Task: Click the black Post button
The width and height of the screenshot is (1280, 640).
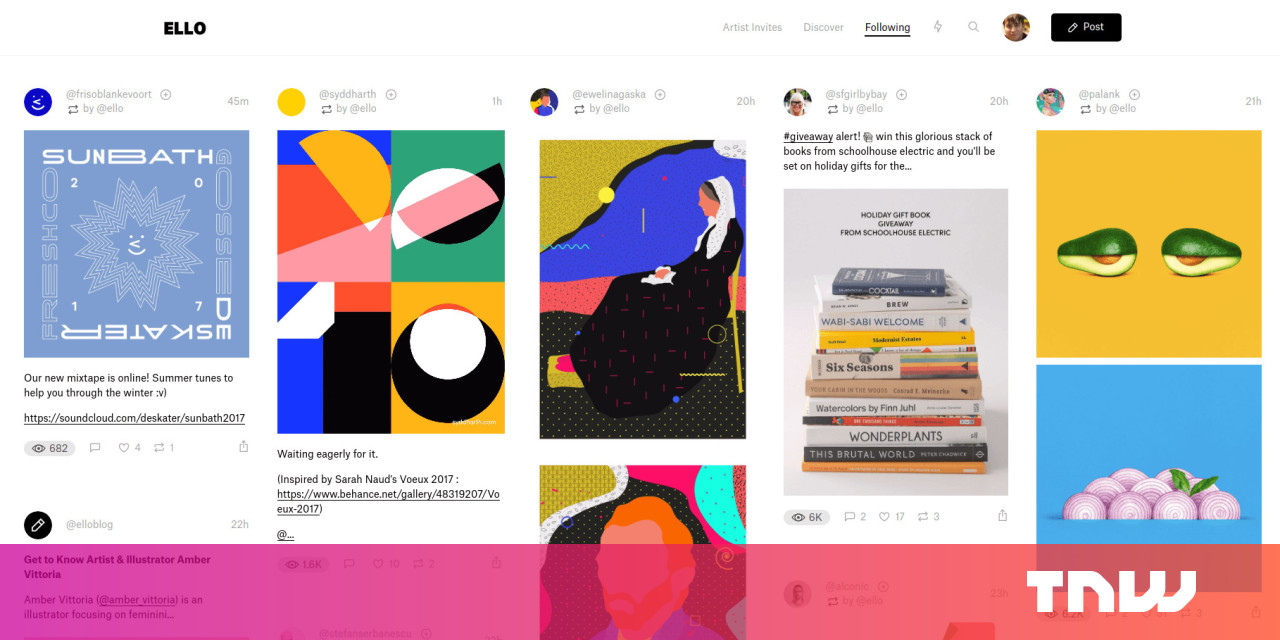Action: 1086,27
